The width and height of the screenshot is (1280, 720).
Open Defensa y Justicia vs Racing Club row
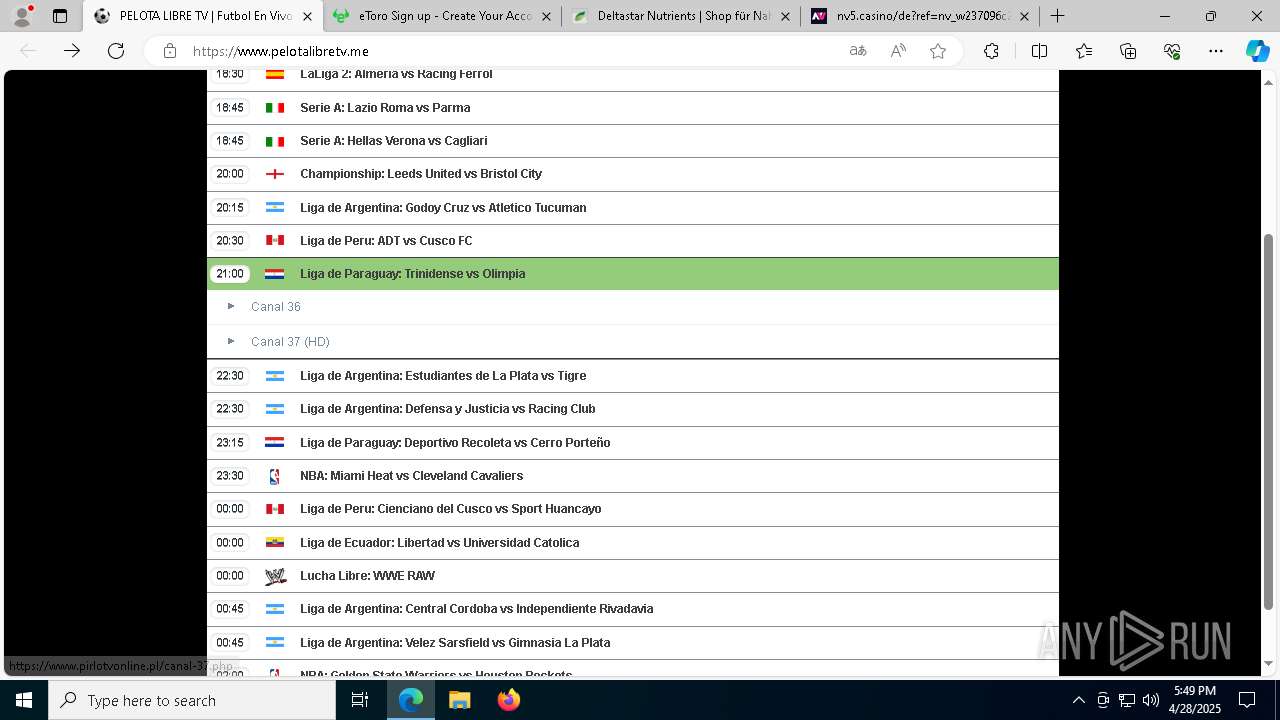tap(633, 409)
